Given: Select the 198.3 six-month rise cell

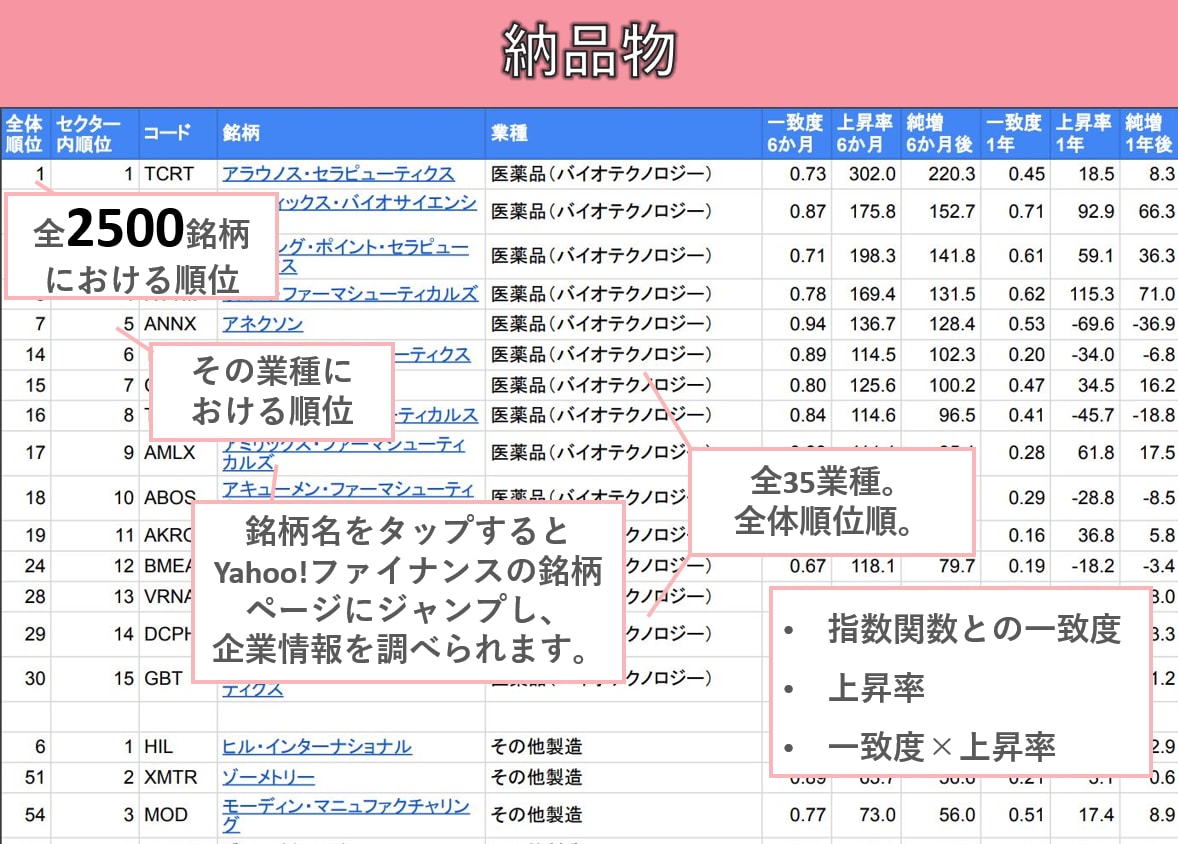Looking at the screenshot, I should 865,256.
